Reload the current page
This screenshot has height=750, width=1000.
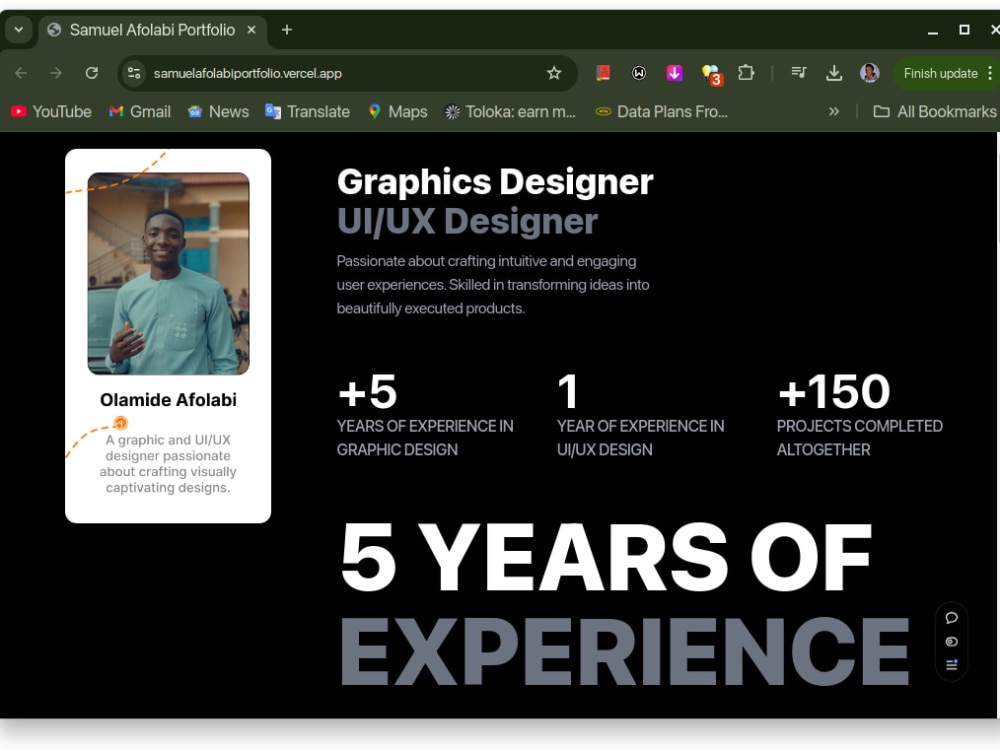pos(92,73)
